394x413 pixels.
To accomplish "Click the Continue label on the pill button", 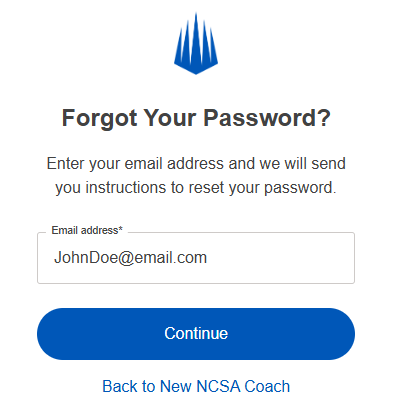I will (196, 333).
